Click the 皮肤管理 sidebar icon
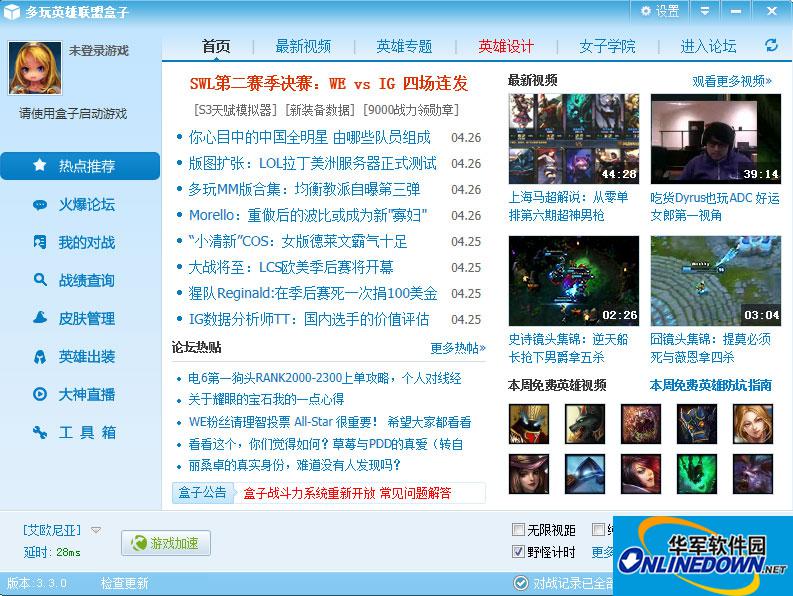793x596 pixels. coord(40,318)
